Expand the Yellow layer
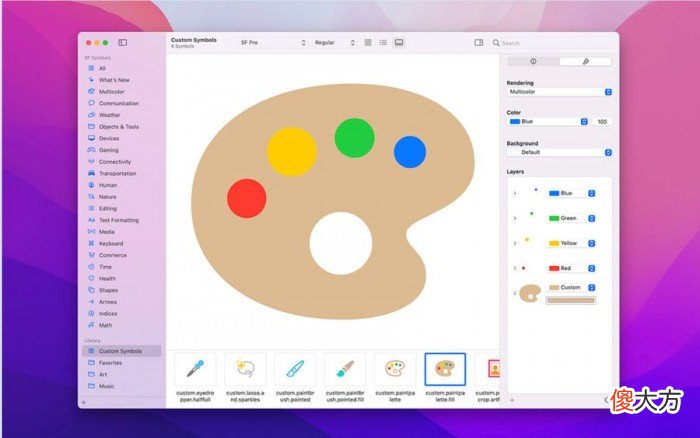The height and width of the screenshot is (438, 700). tap(515, 243)
